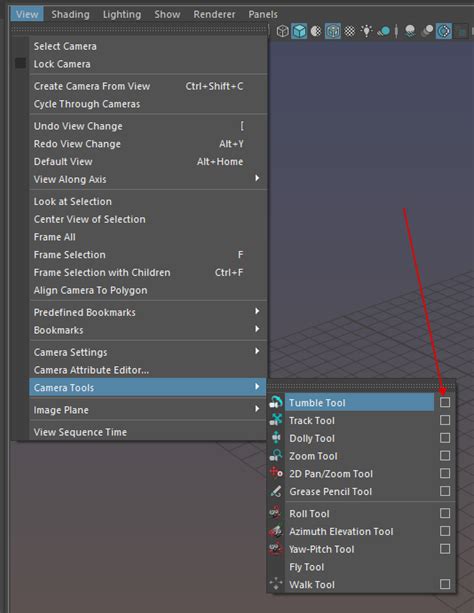Open the Renderer menu
Image resolution: width=474 pixels, height=613 pixels.
(x=214, y=14)
